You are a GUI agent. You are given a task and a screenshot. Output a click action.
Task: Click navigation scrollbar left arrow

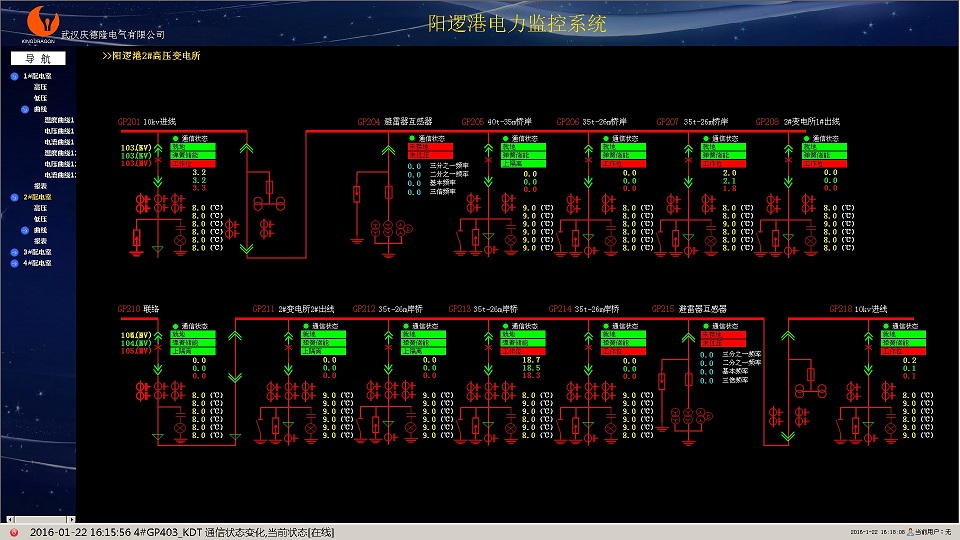[9, 519]
